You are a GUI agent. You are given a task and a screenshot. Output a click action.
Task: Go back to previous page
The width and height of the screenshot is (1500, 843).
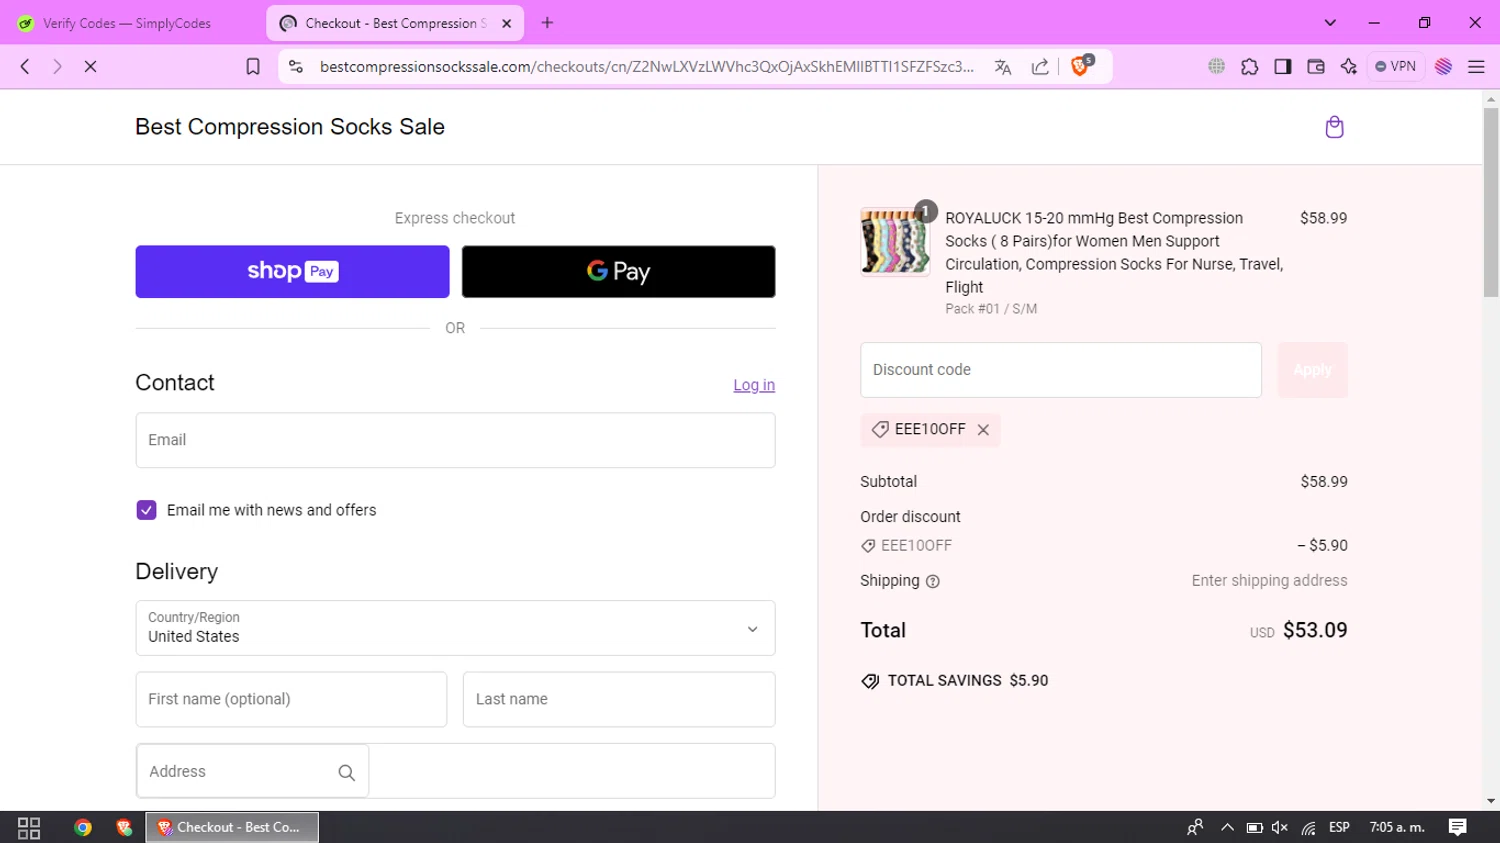[25, 66]
